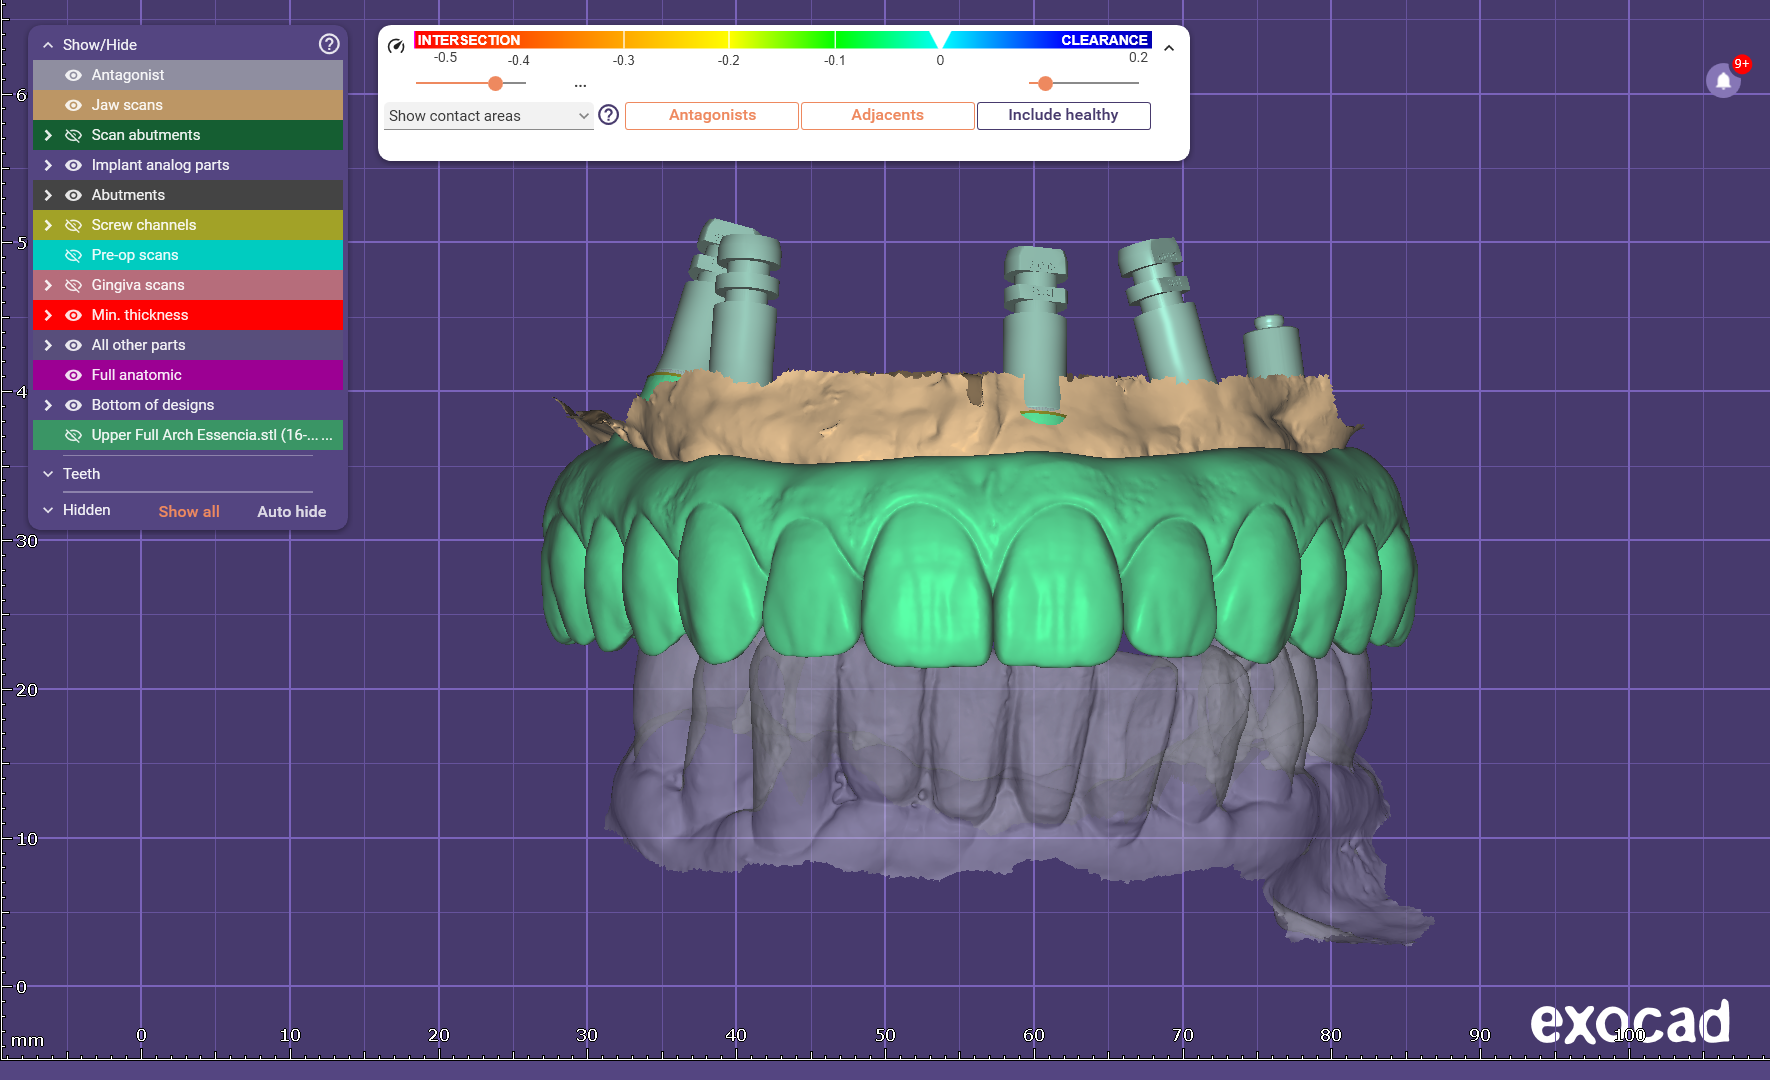The height and width of the screenshot is (1080, 1770).
Task: Click the Show all link
Action: tap(189, 511)
